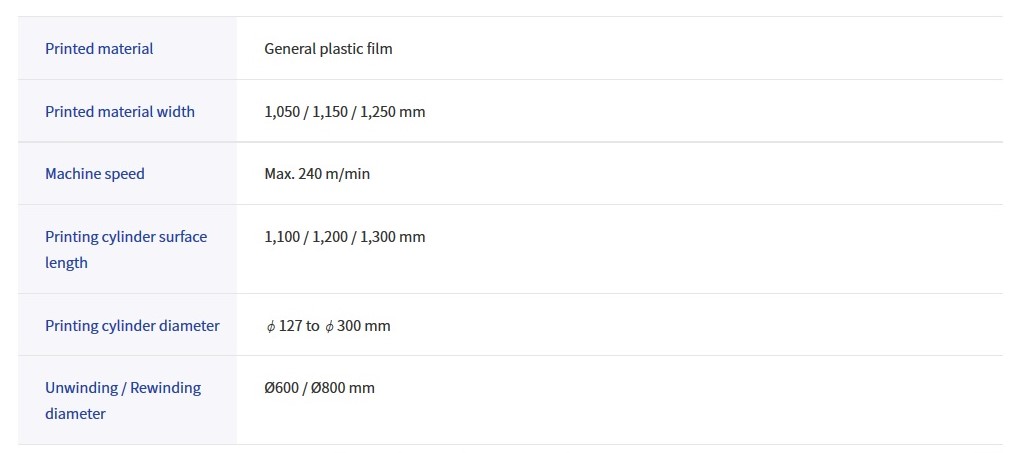Screen dimensions: 1009x453
Task: Click the word "to" in the cylinder diameter range
Action: (x=313, y=326)
